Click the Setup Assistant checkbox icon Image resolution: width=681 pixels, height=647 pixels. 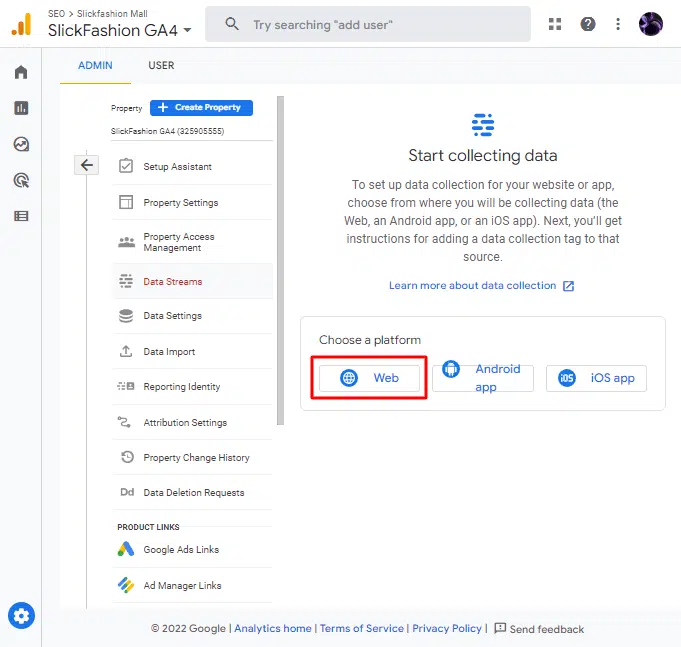tap(126, 166)
